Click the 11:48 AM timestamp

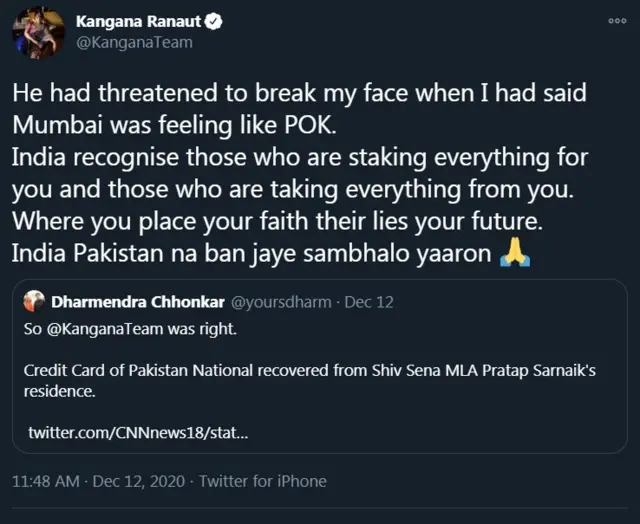coord(45,481)
